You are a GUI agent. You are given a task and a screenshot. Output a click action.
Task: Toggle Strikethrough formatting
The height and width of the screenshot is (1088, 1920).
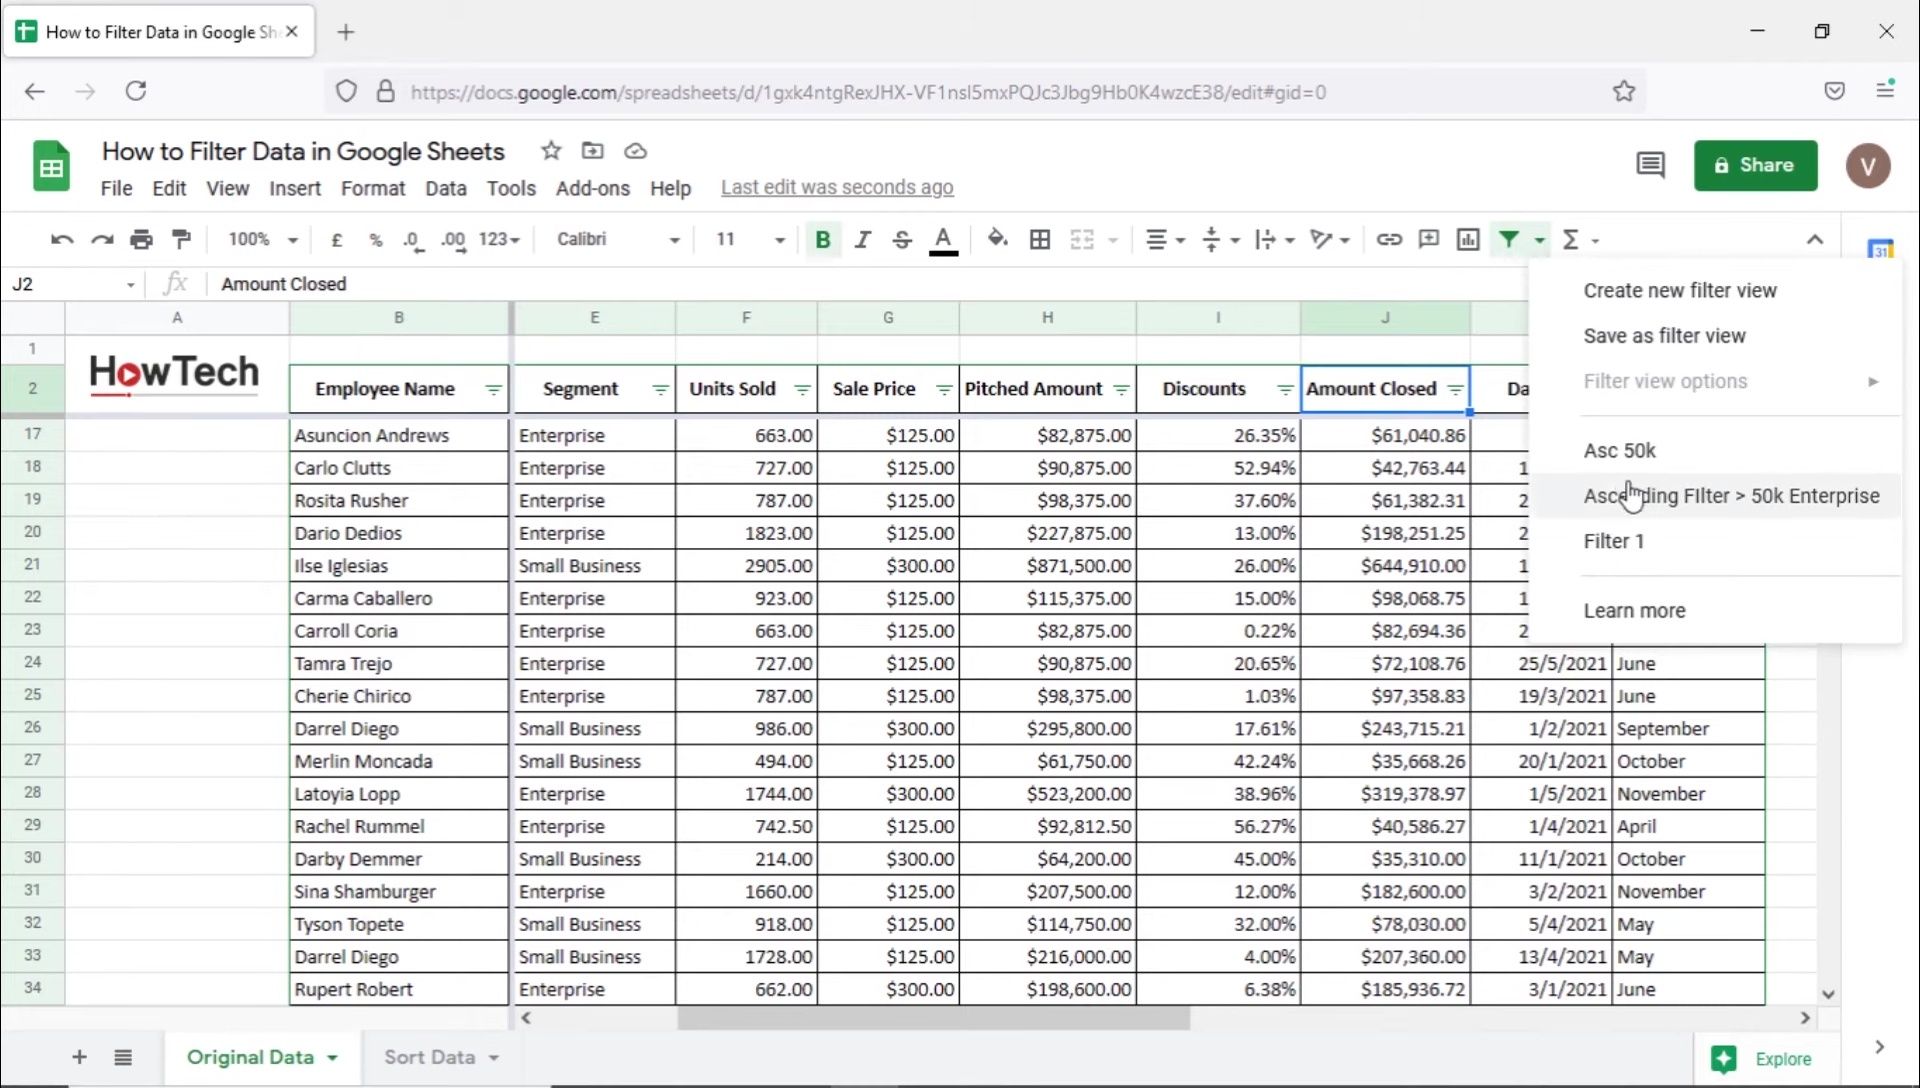(902, 240)
